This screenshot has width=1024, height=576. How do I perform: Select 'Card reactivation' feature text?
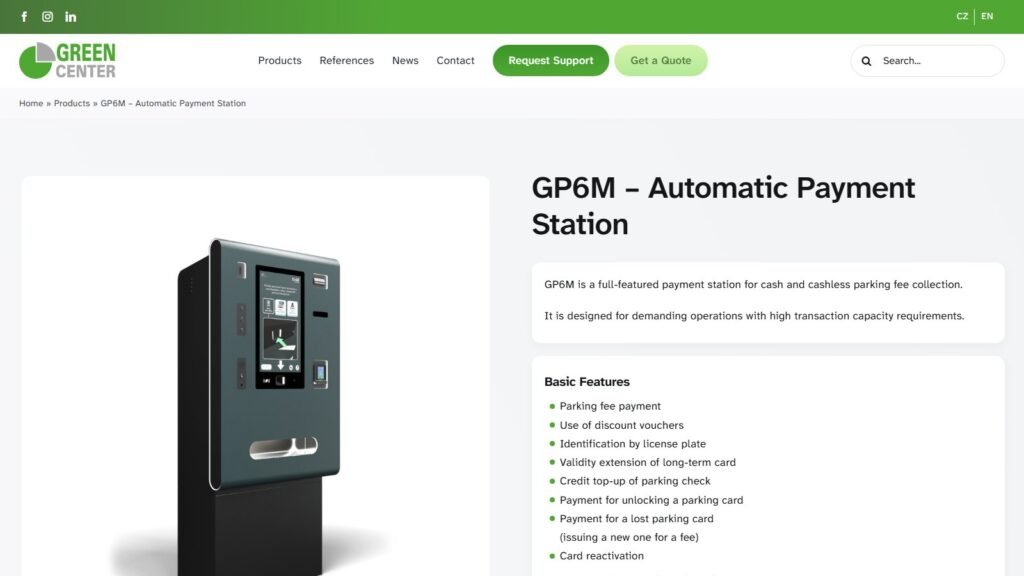click(x=601, y=556)
